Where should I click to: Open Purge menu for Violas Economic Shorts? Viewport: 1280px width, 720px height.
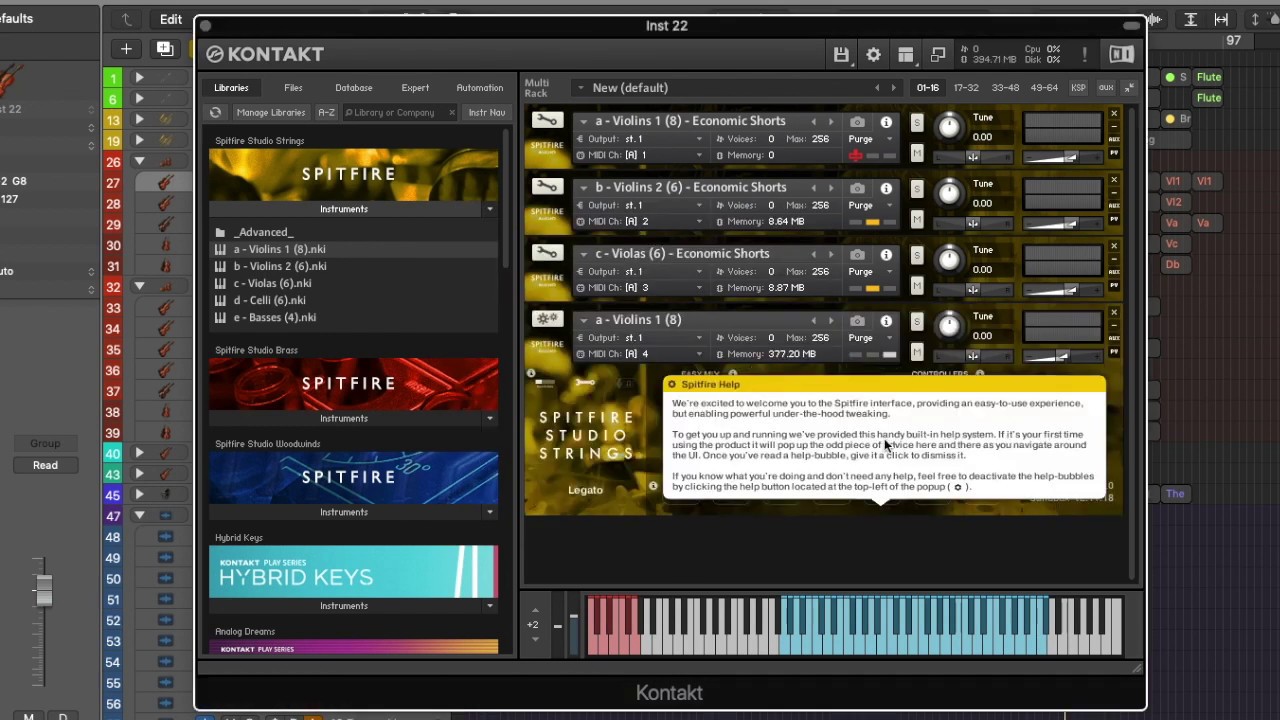[868, 272]
